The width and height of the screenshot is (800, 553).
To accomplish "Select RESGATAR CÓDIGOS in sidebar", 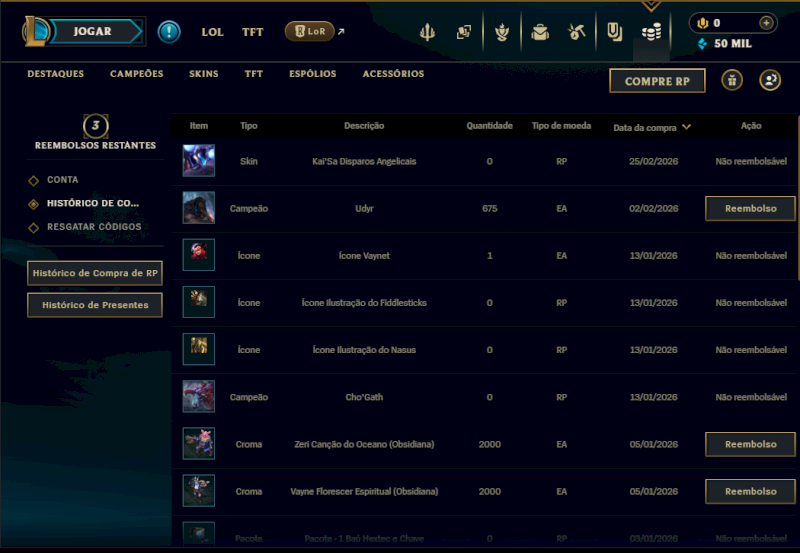I will tap(94, 227).
